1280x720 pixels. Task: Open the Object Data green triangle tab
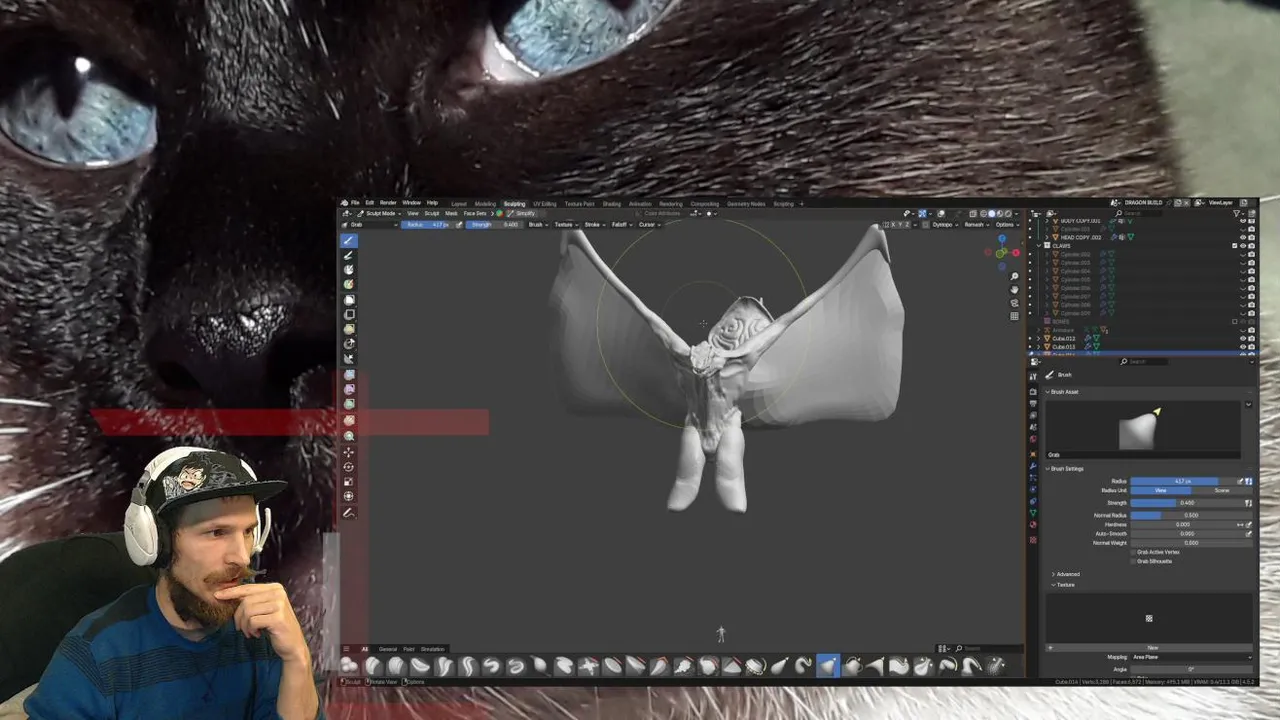(x=1033, y=513)
